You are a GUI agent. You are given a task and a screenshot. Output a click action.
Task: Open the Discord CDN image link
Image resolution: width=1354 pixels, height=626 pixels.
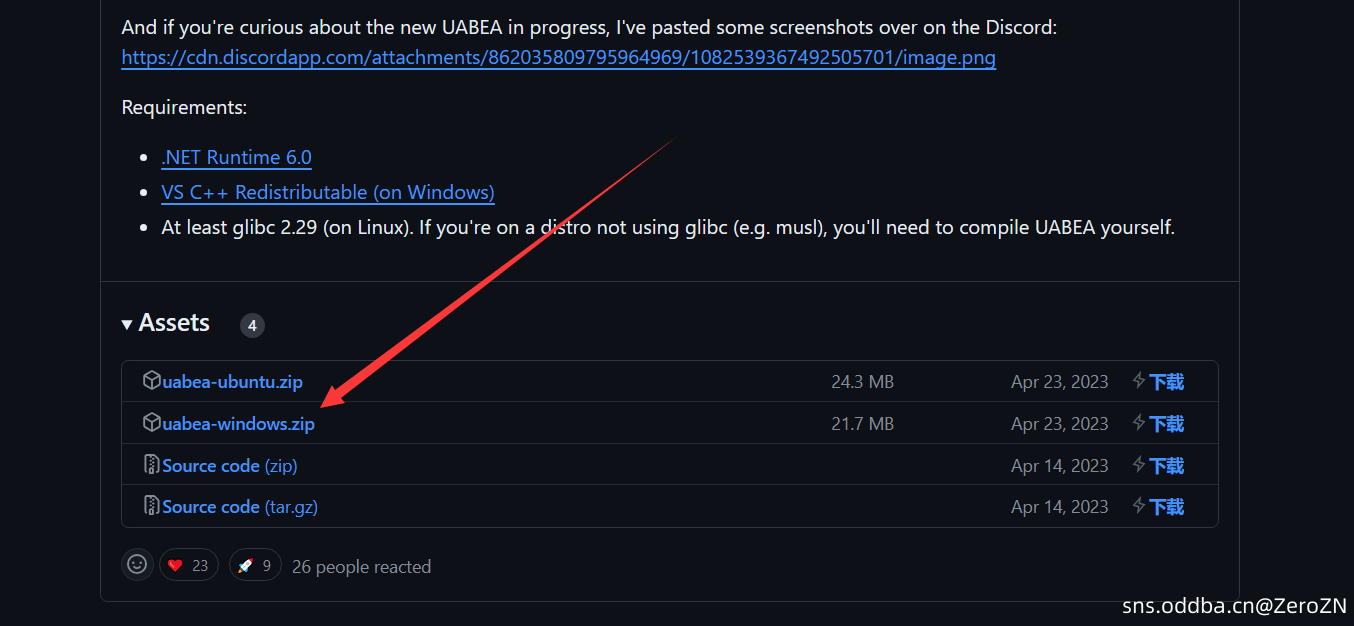point(558,57)
